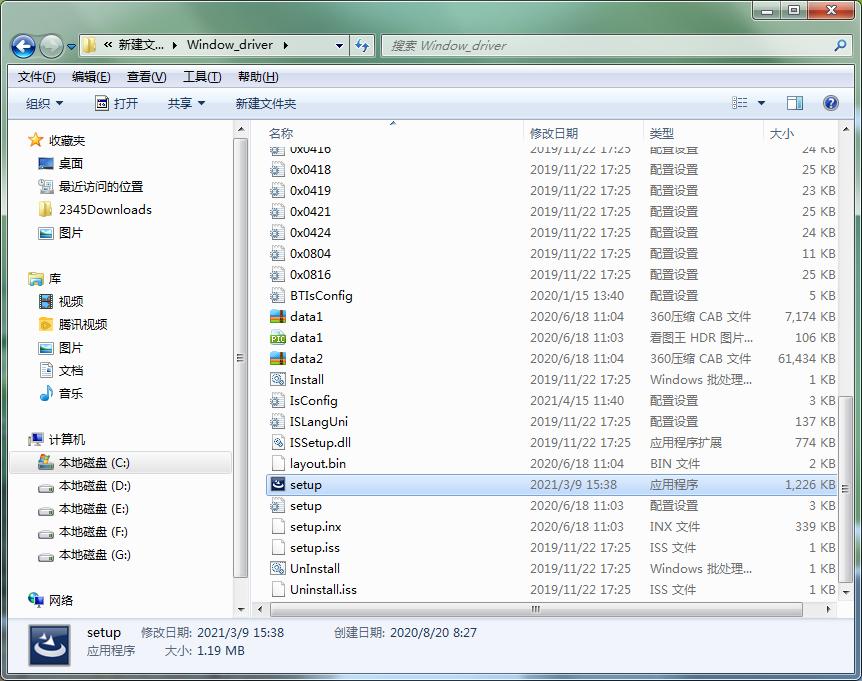Select the ISLangUni file name
862x681 pixels.
coord(319,422)
